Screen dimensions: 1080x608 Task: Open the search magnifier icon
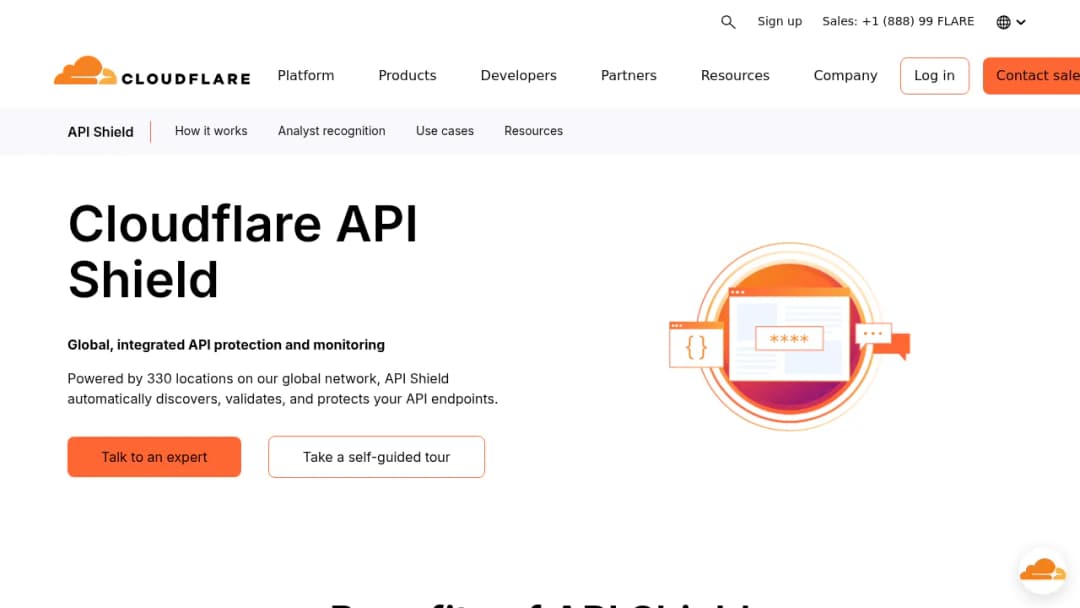[728, 22]
